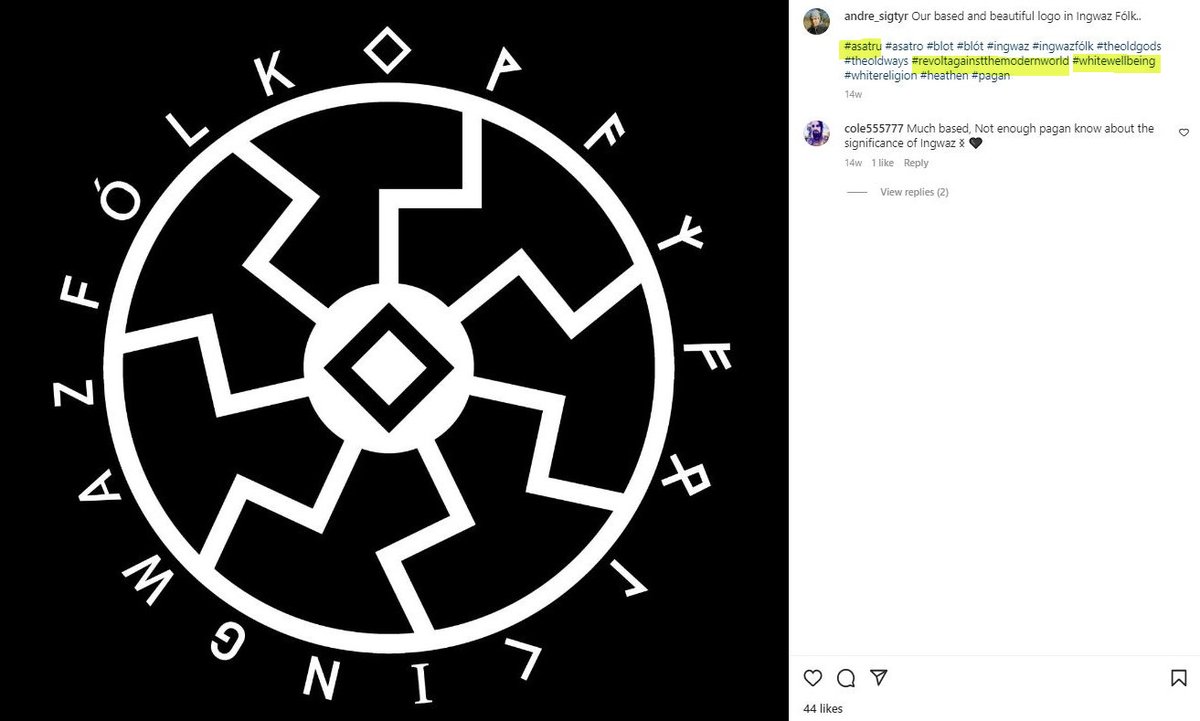
Task: Reply to cole555777's comment
Action: point(916,163)
